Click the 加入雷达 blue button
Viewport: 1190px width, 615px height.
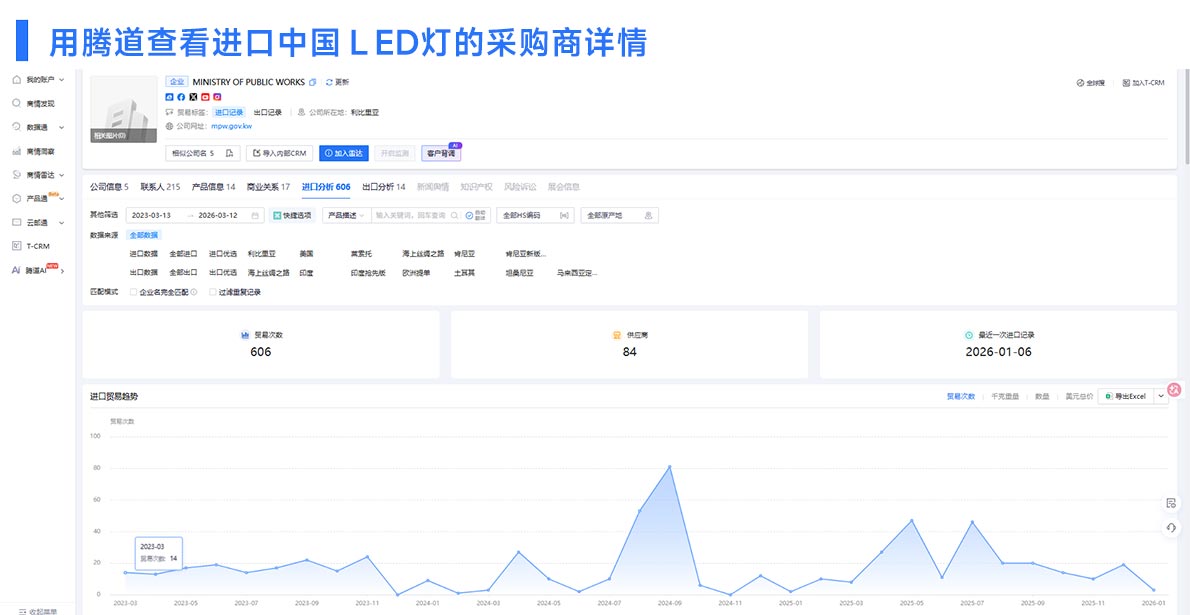click(345, 153)
